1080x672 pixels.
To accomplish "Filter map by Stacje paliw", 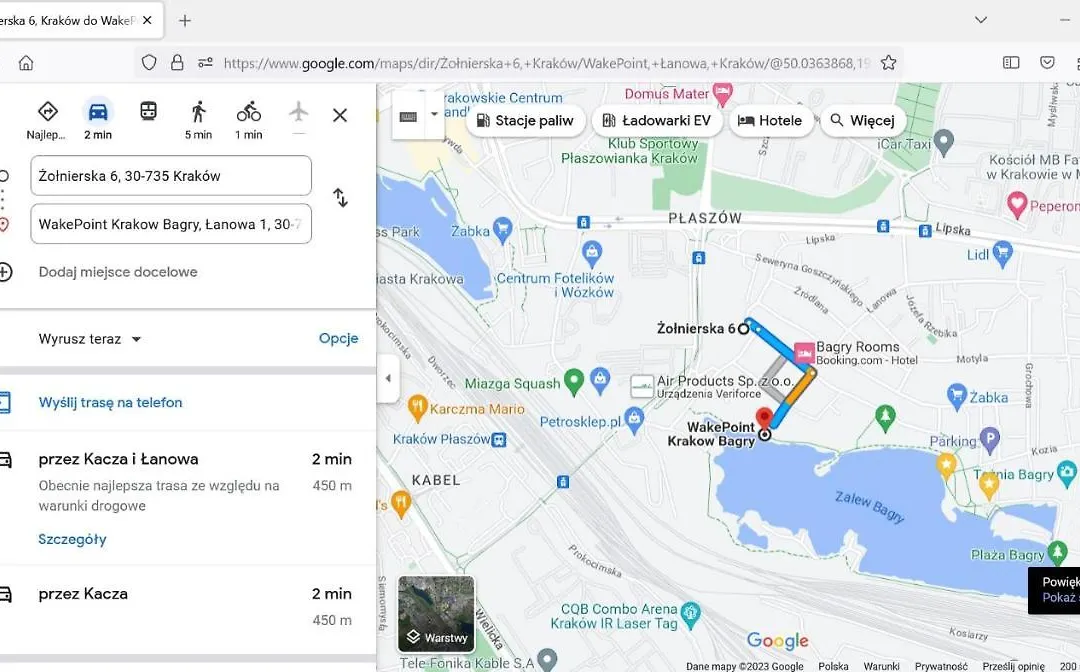I will pos(525,120).
